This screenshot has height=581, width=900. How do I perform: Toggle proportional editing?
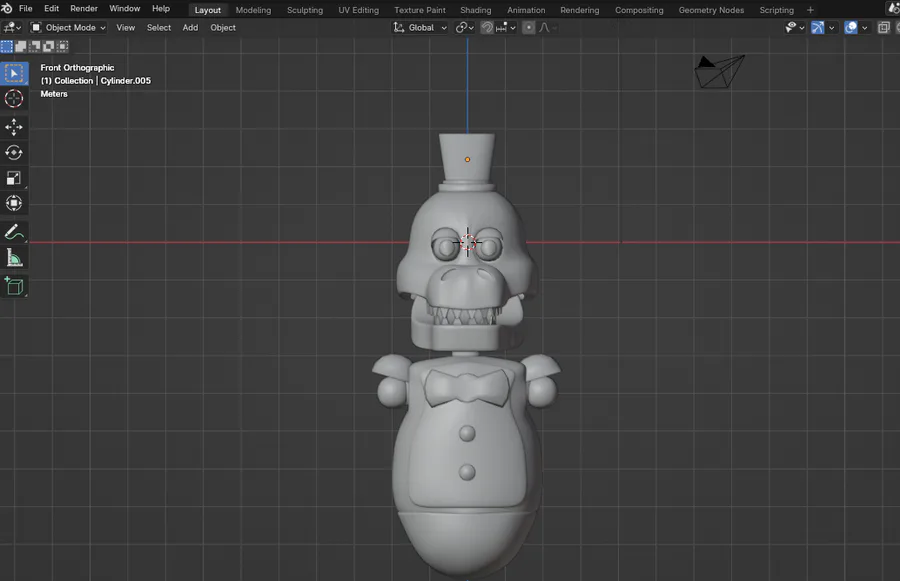point(529,28)
